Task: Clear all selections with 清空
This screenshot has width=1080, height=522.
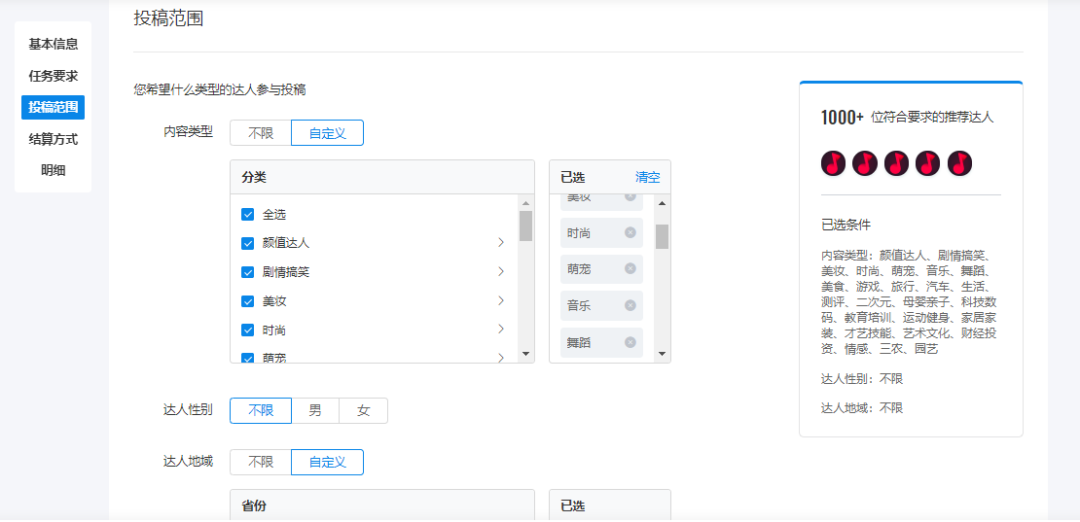Action: [647, 177]
